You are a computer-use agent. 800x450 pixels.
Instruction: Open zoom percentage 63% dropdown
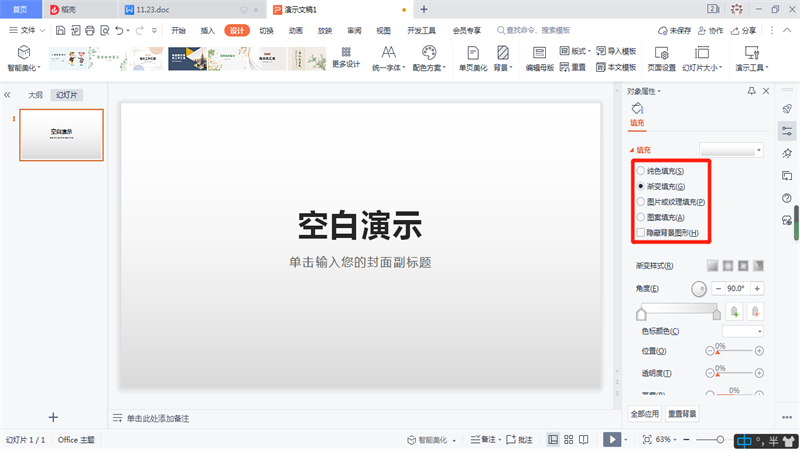pos(666,439)
